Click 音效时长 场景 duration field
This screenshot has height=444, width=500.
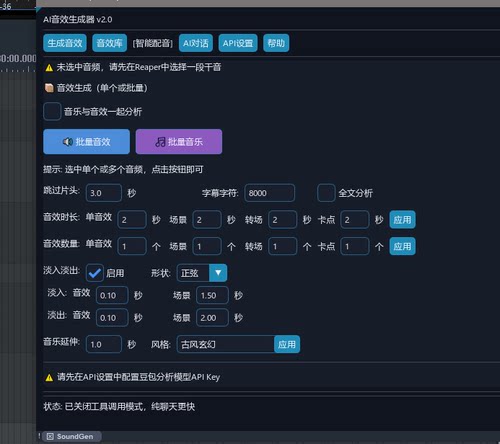tap(207, 219)
